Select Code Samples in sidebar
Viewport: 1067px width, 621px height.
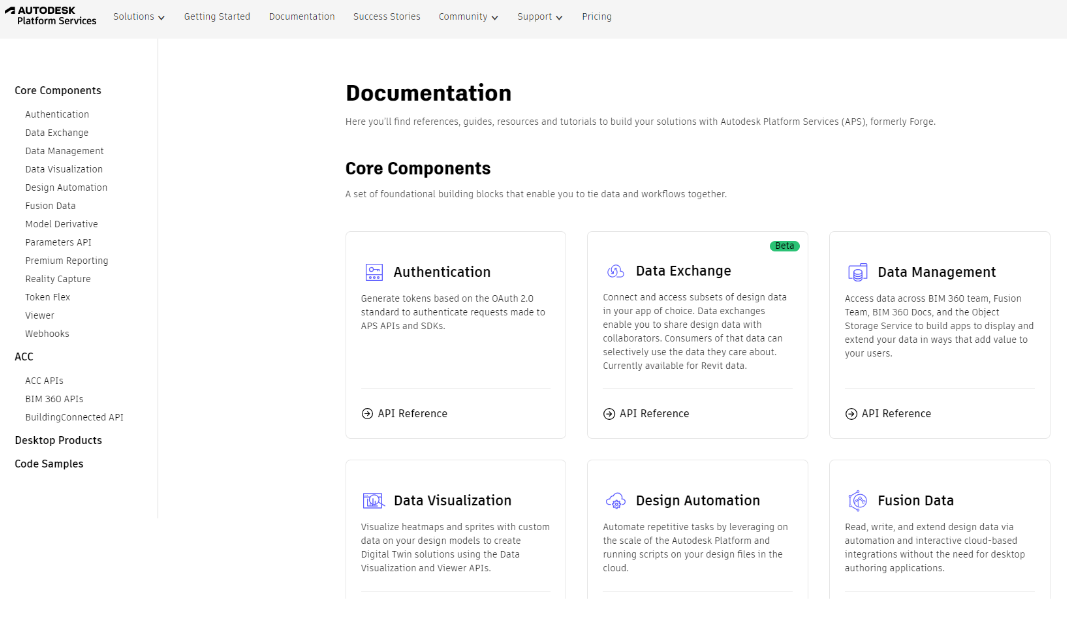(x=49, y=464)
